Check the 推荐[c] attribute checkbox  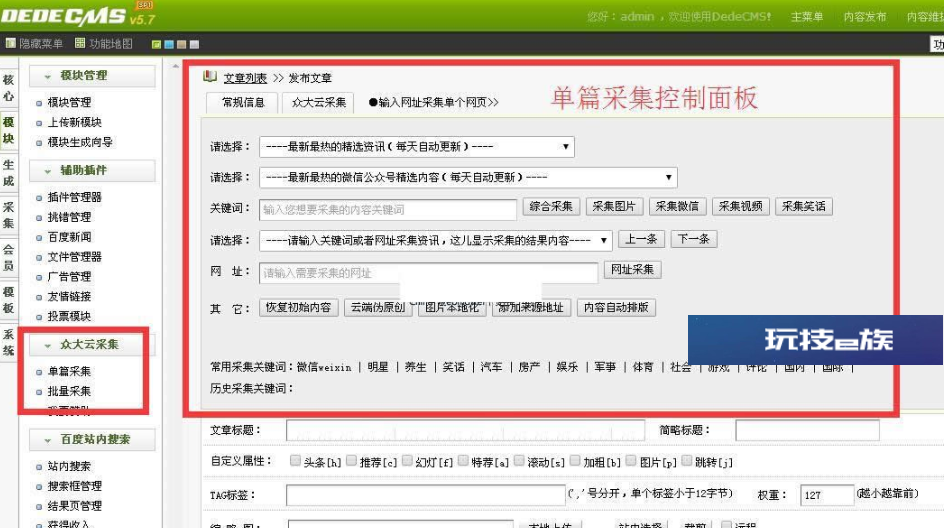(352, 461)
